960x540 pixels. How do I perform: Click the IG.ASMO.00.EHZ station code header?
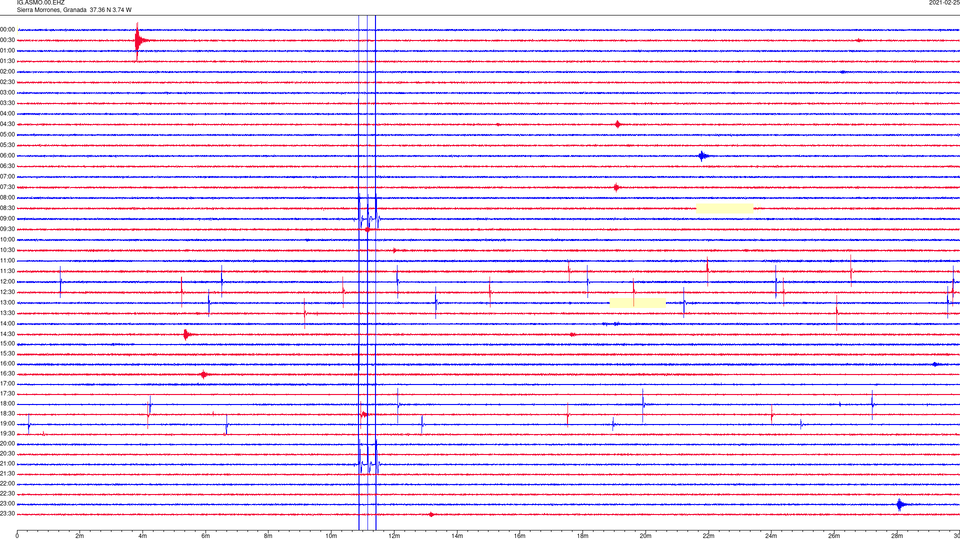40,3
